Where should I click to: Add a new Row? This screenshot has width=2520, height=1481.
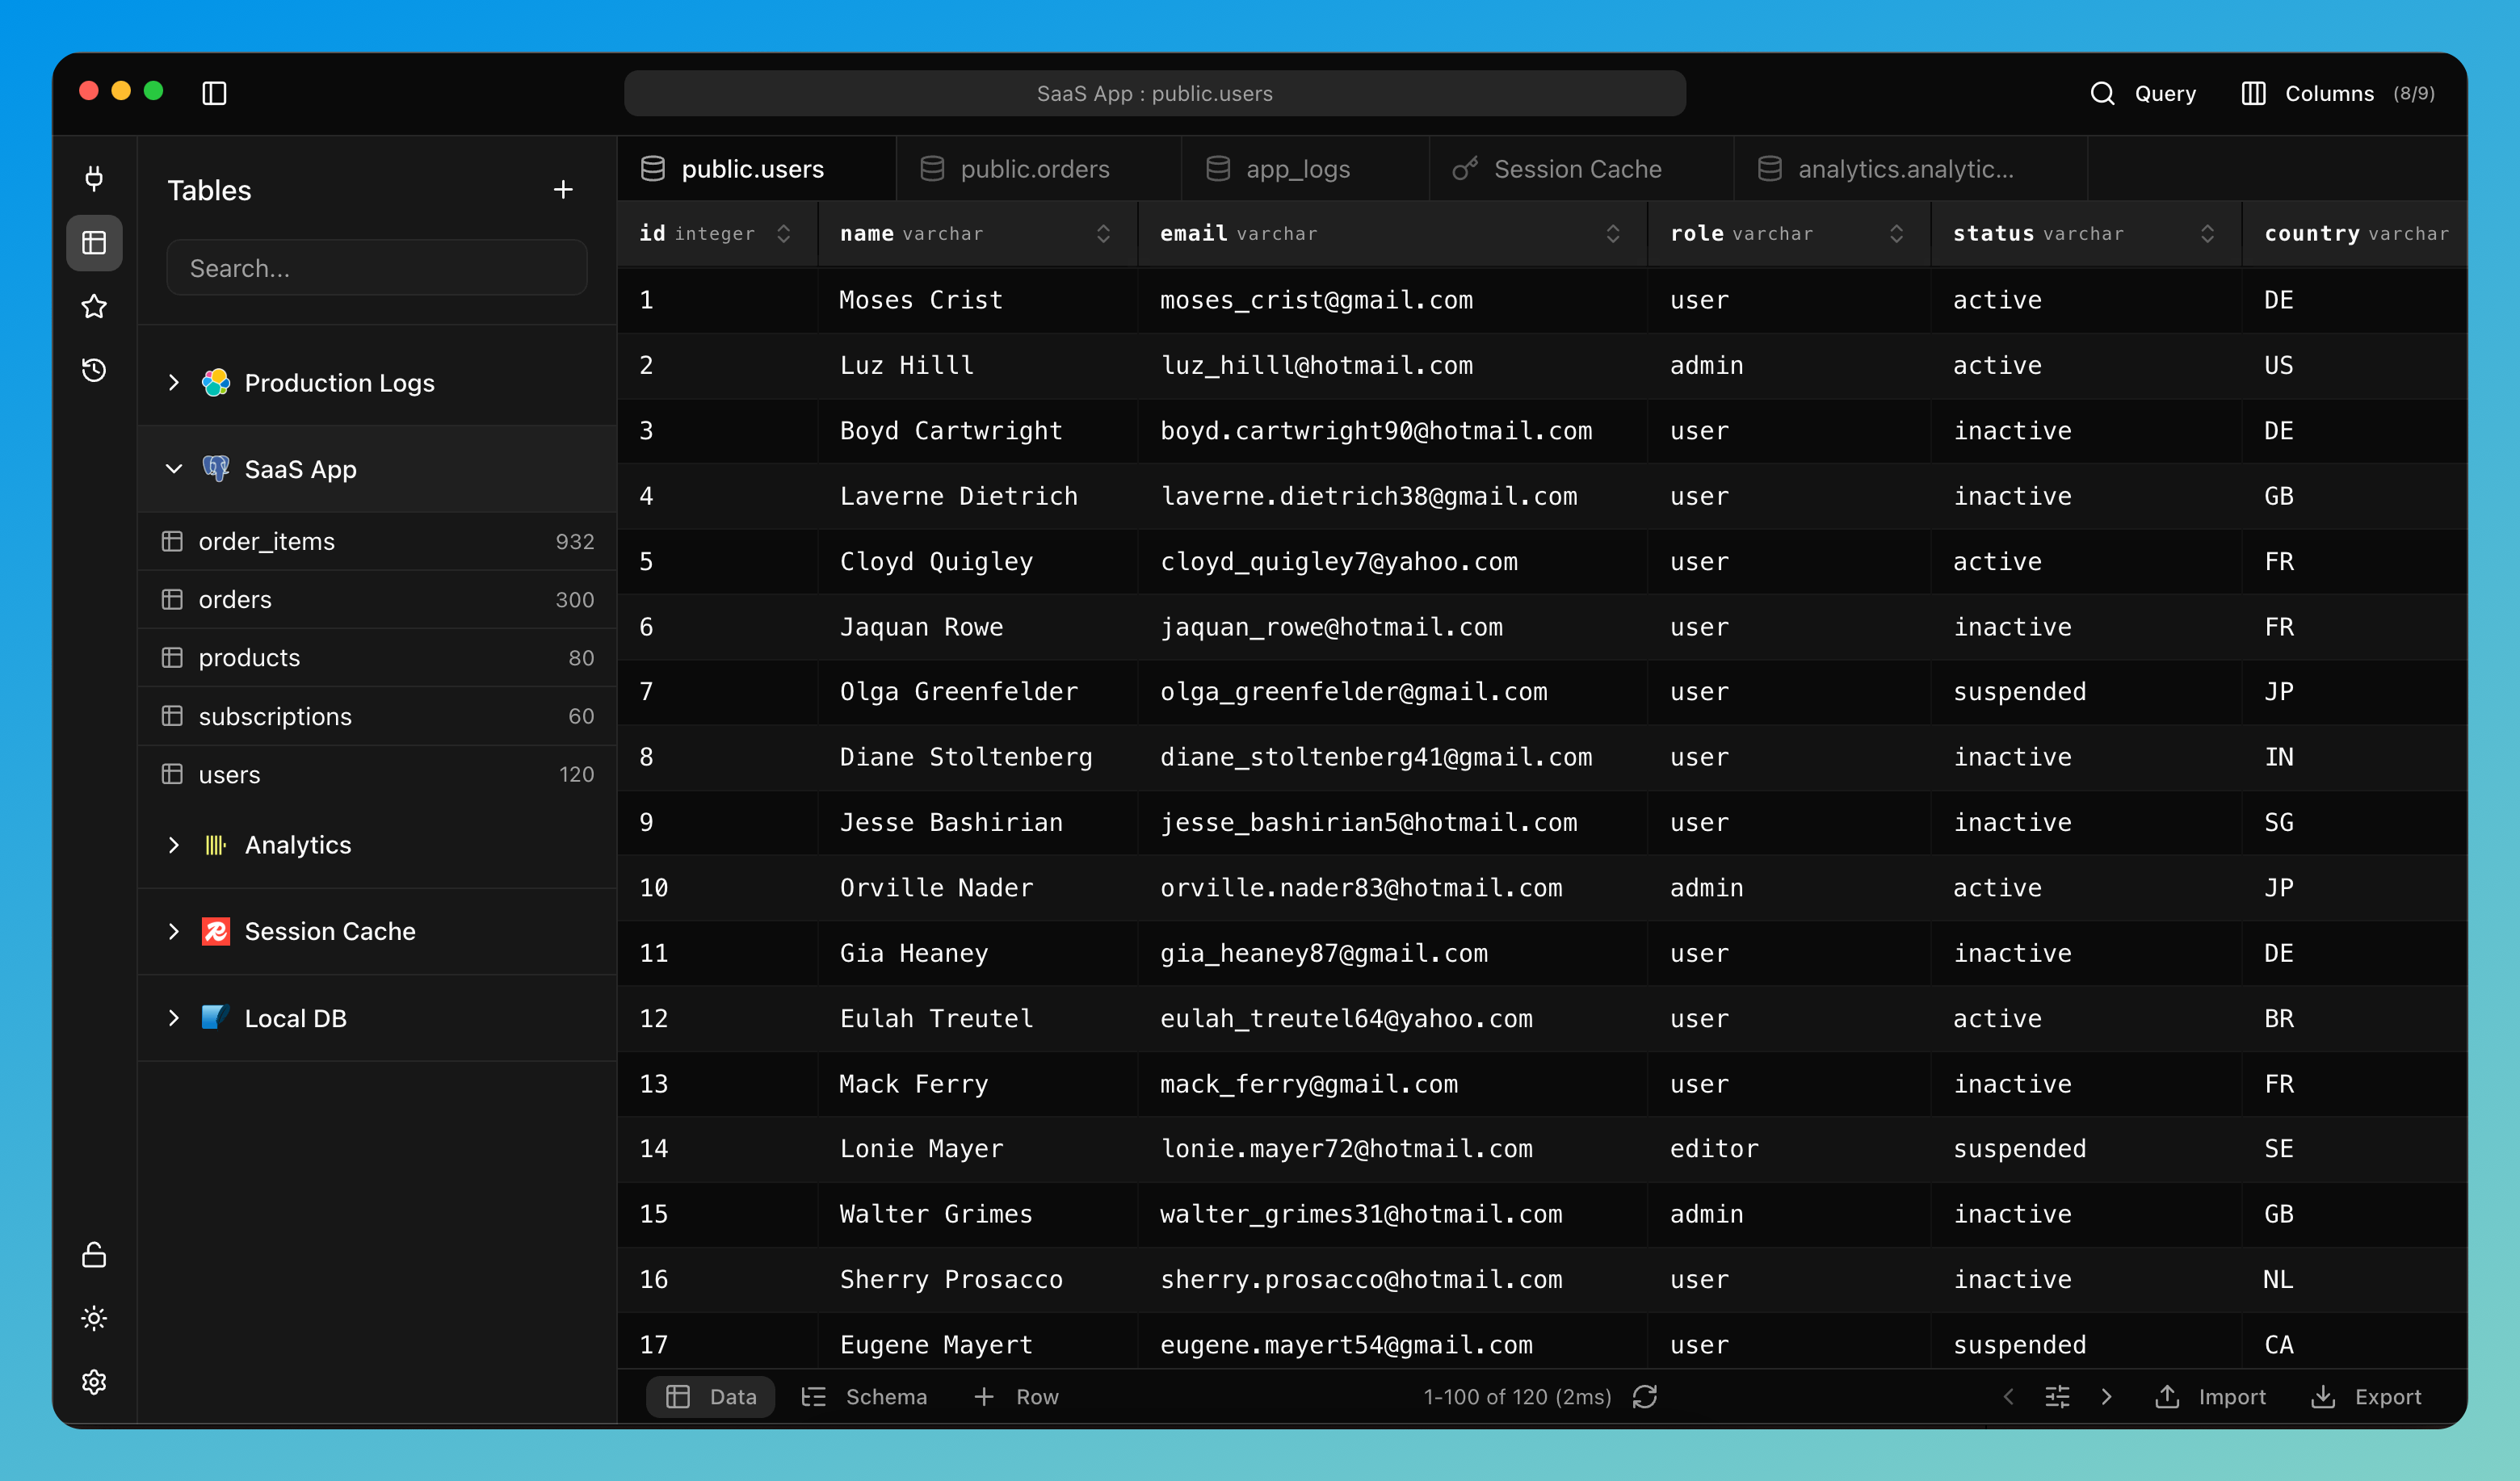tap(1015, 1396)
